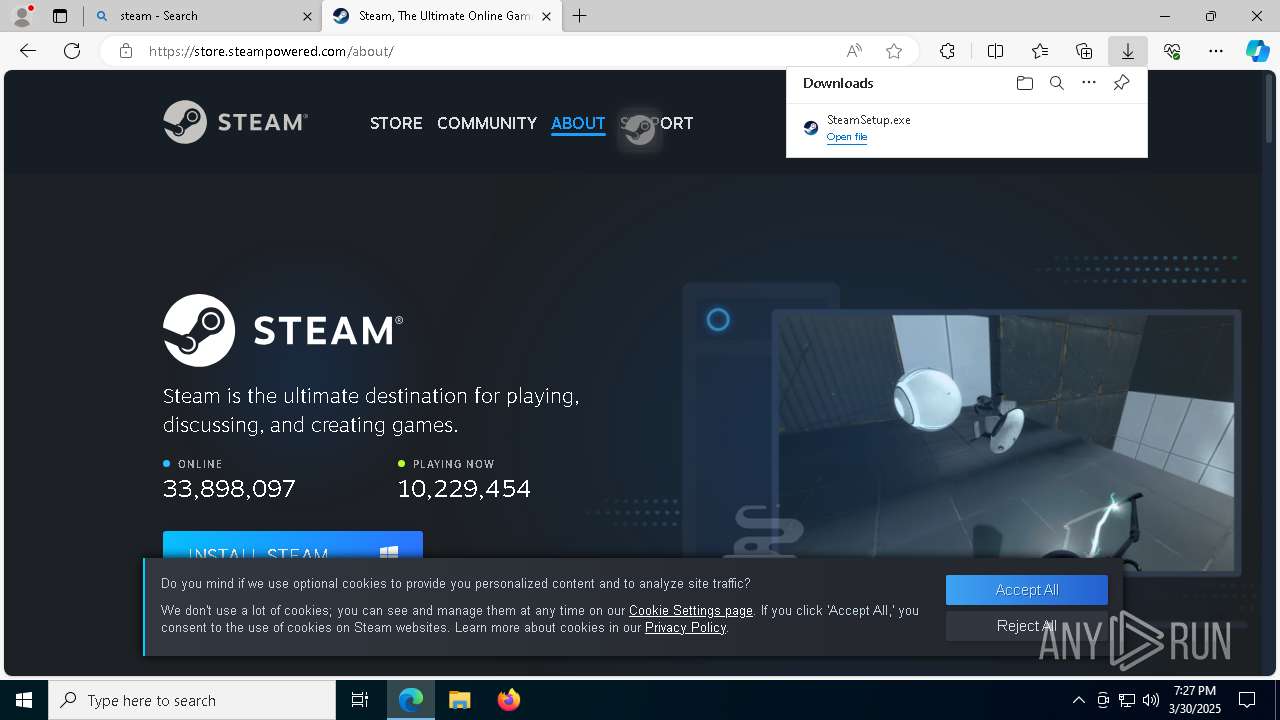Image resolution: width=1280 pixels, height=720 pixels.
Task: Open the browser profile avatar
Action: pyautogui.click(x=22, y=16)
